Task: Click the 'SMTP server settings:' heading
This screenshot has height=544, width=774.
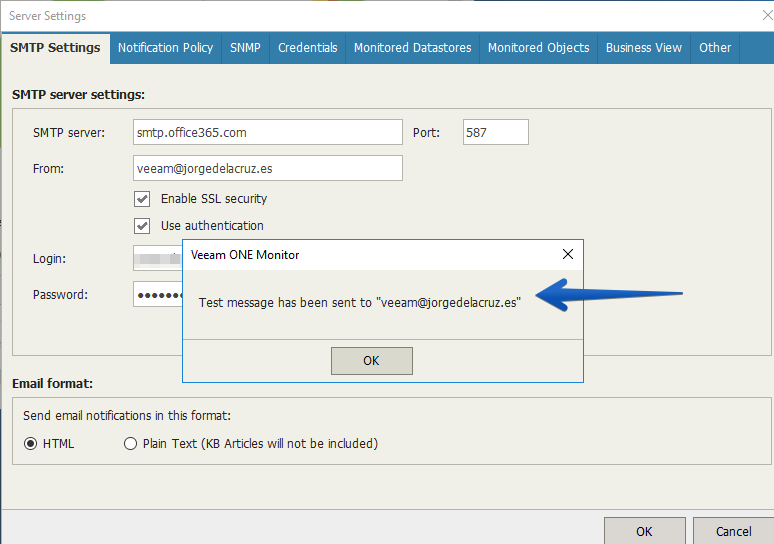Action: 78,95
